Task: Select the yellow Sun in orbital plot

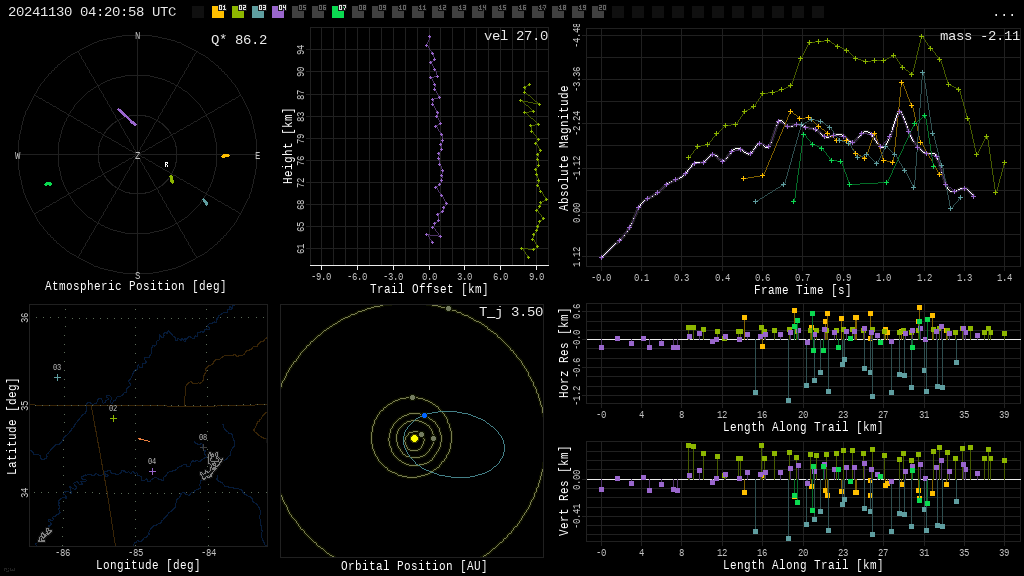Action: tap(414, 438)
